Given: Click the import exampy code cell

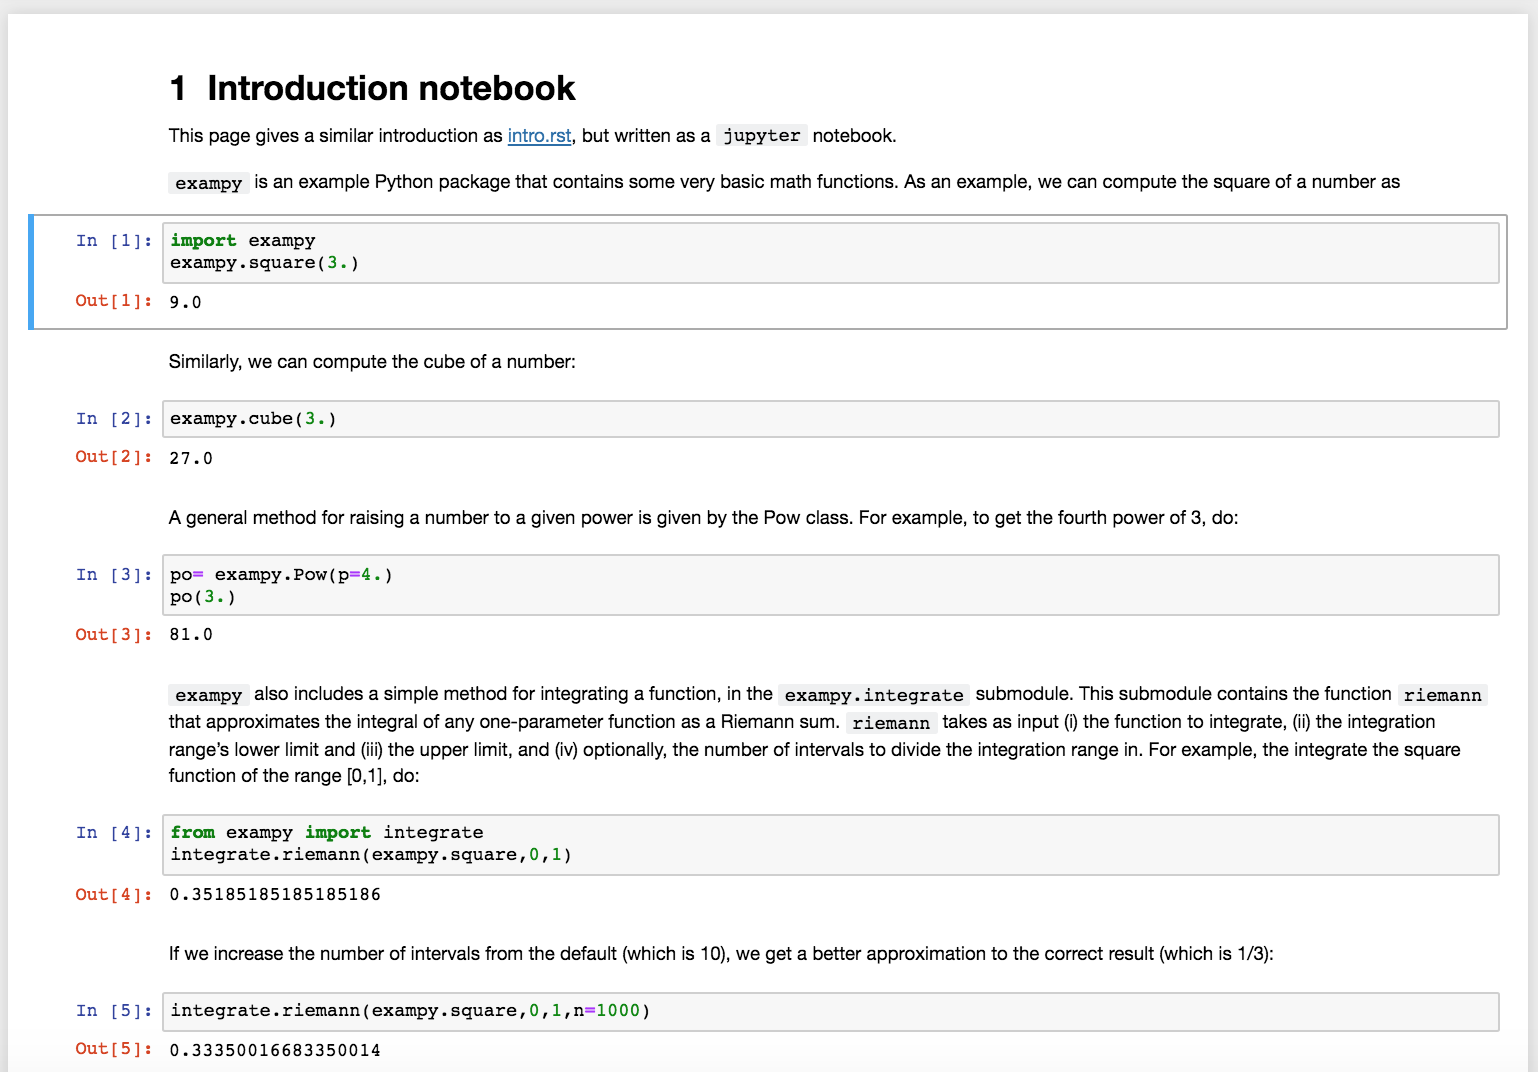Looking at the screenshot, I should click(x=830, y=252).
